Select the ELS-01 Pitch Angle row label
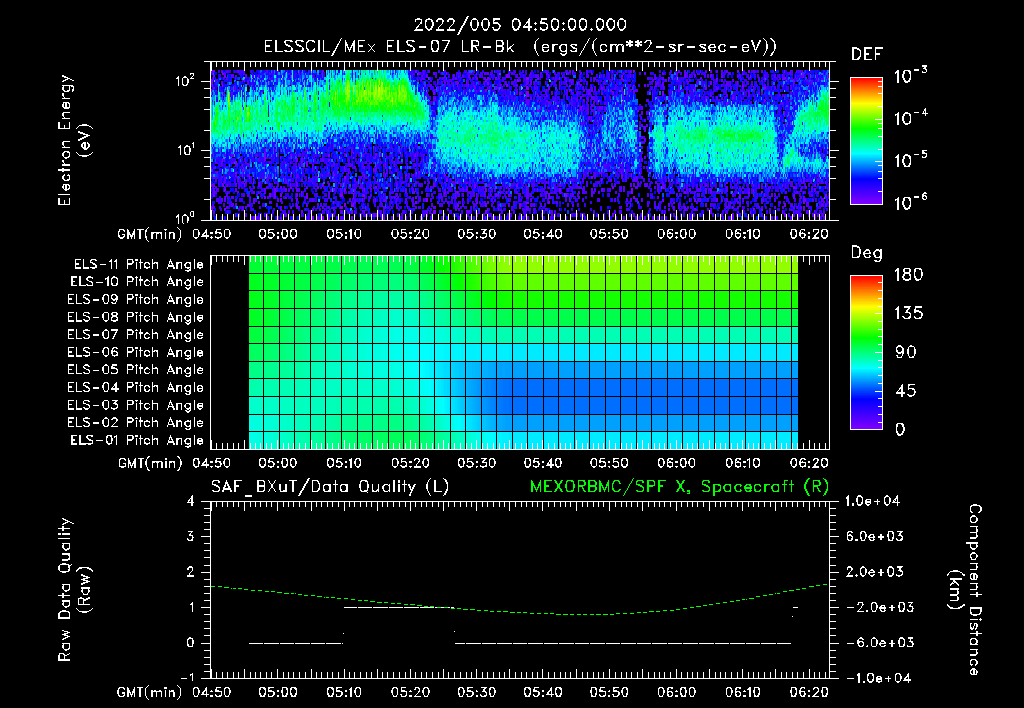Screen dimensions: 1024x708 (136, 440)
